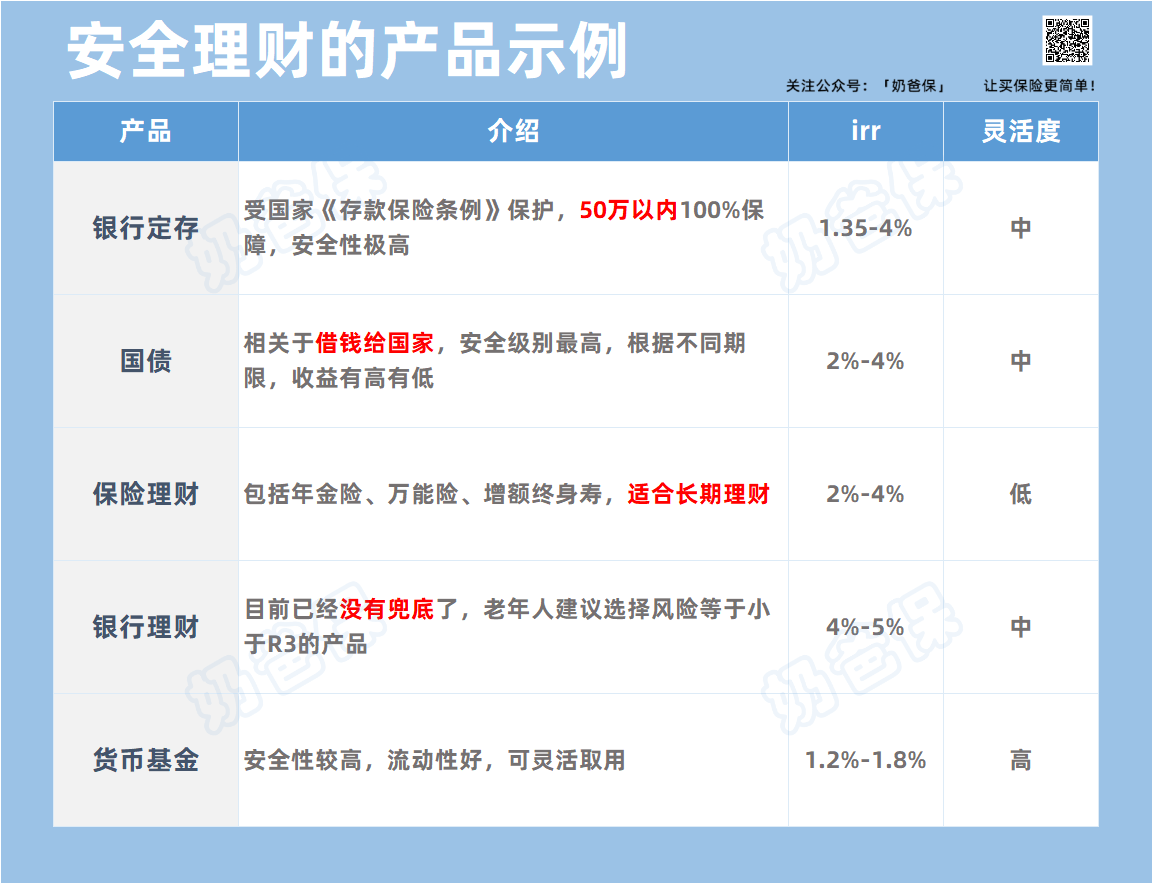Click the 银行定存 product cell
The width and height of the screenshot is (1152, 883).
click(146, 228)
